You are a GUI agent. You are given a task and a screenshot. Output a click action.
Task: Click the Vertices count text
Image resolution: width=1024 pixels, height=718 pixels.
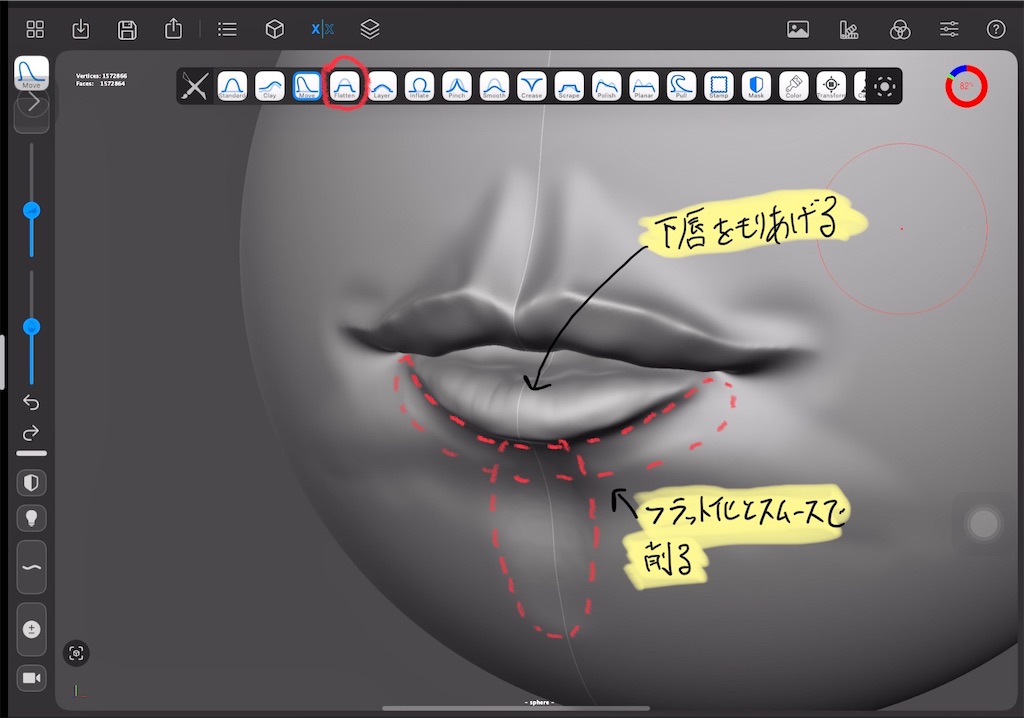[101, 76]
